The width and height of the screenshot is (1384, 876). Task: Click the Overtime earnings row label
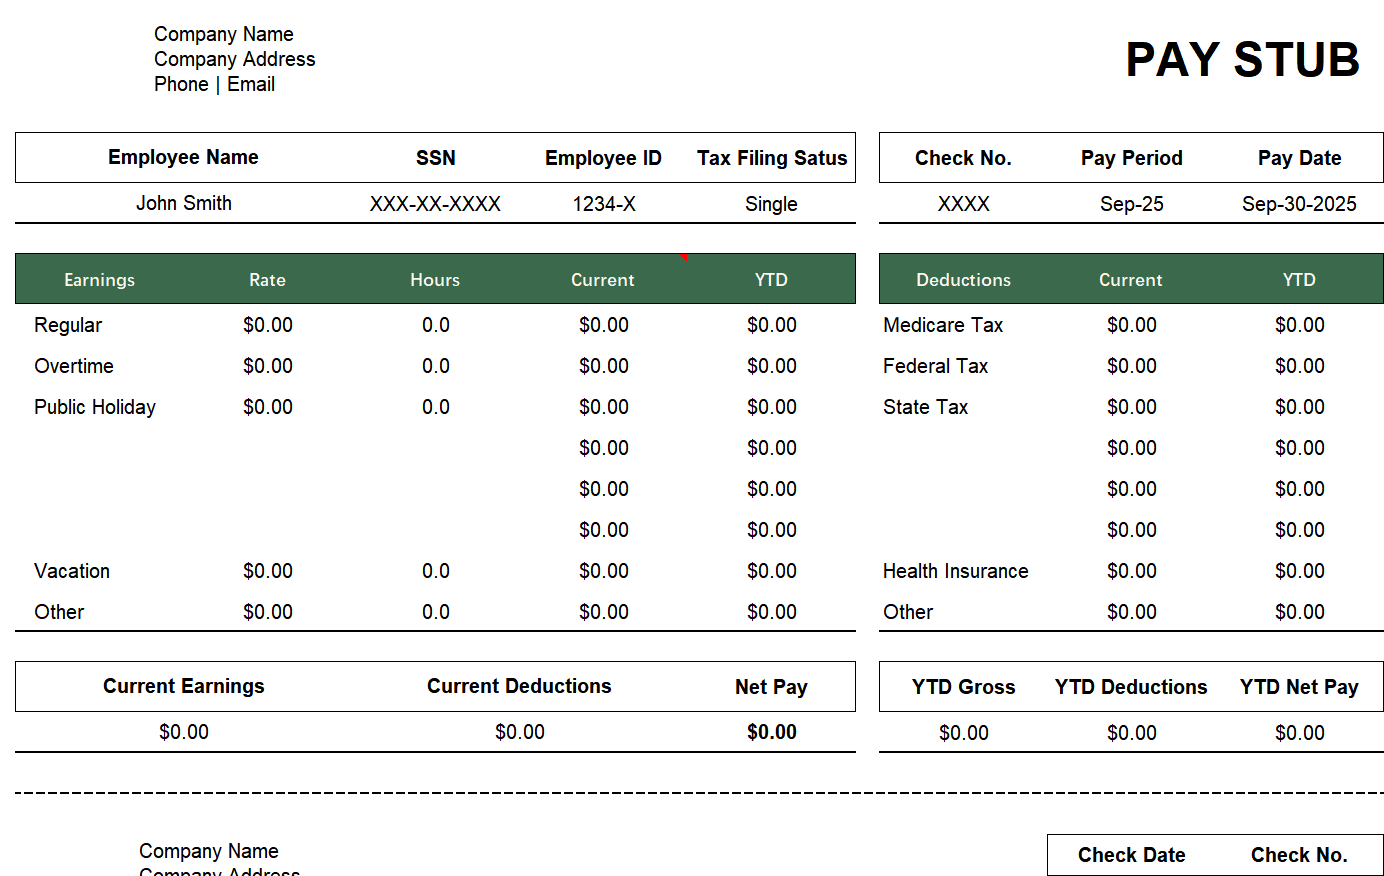[x=74, y=366]
